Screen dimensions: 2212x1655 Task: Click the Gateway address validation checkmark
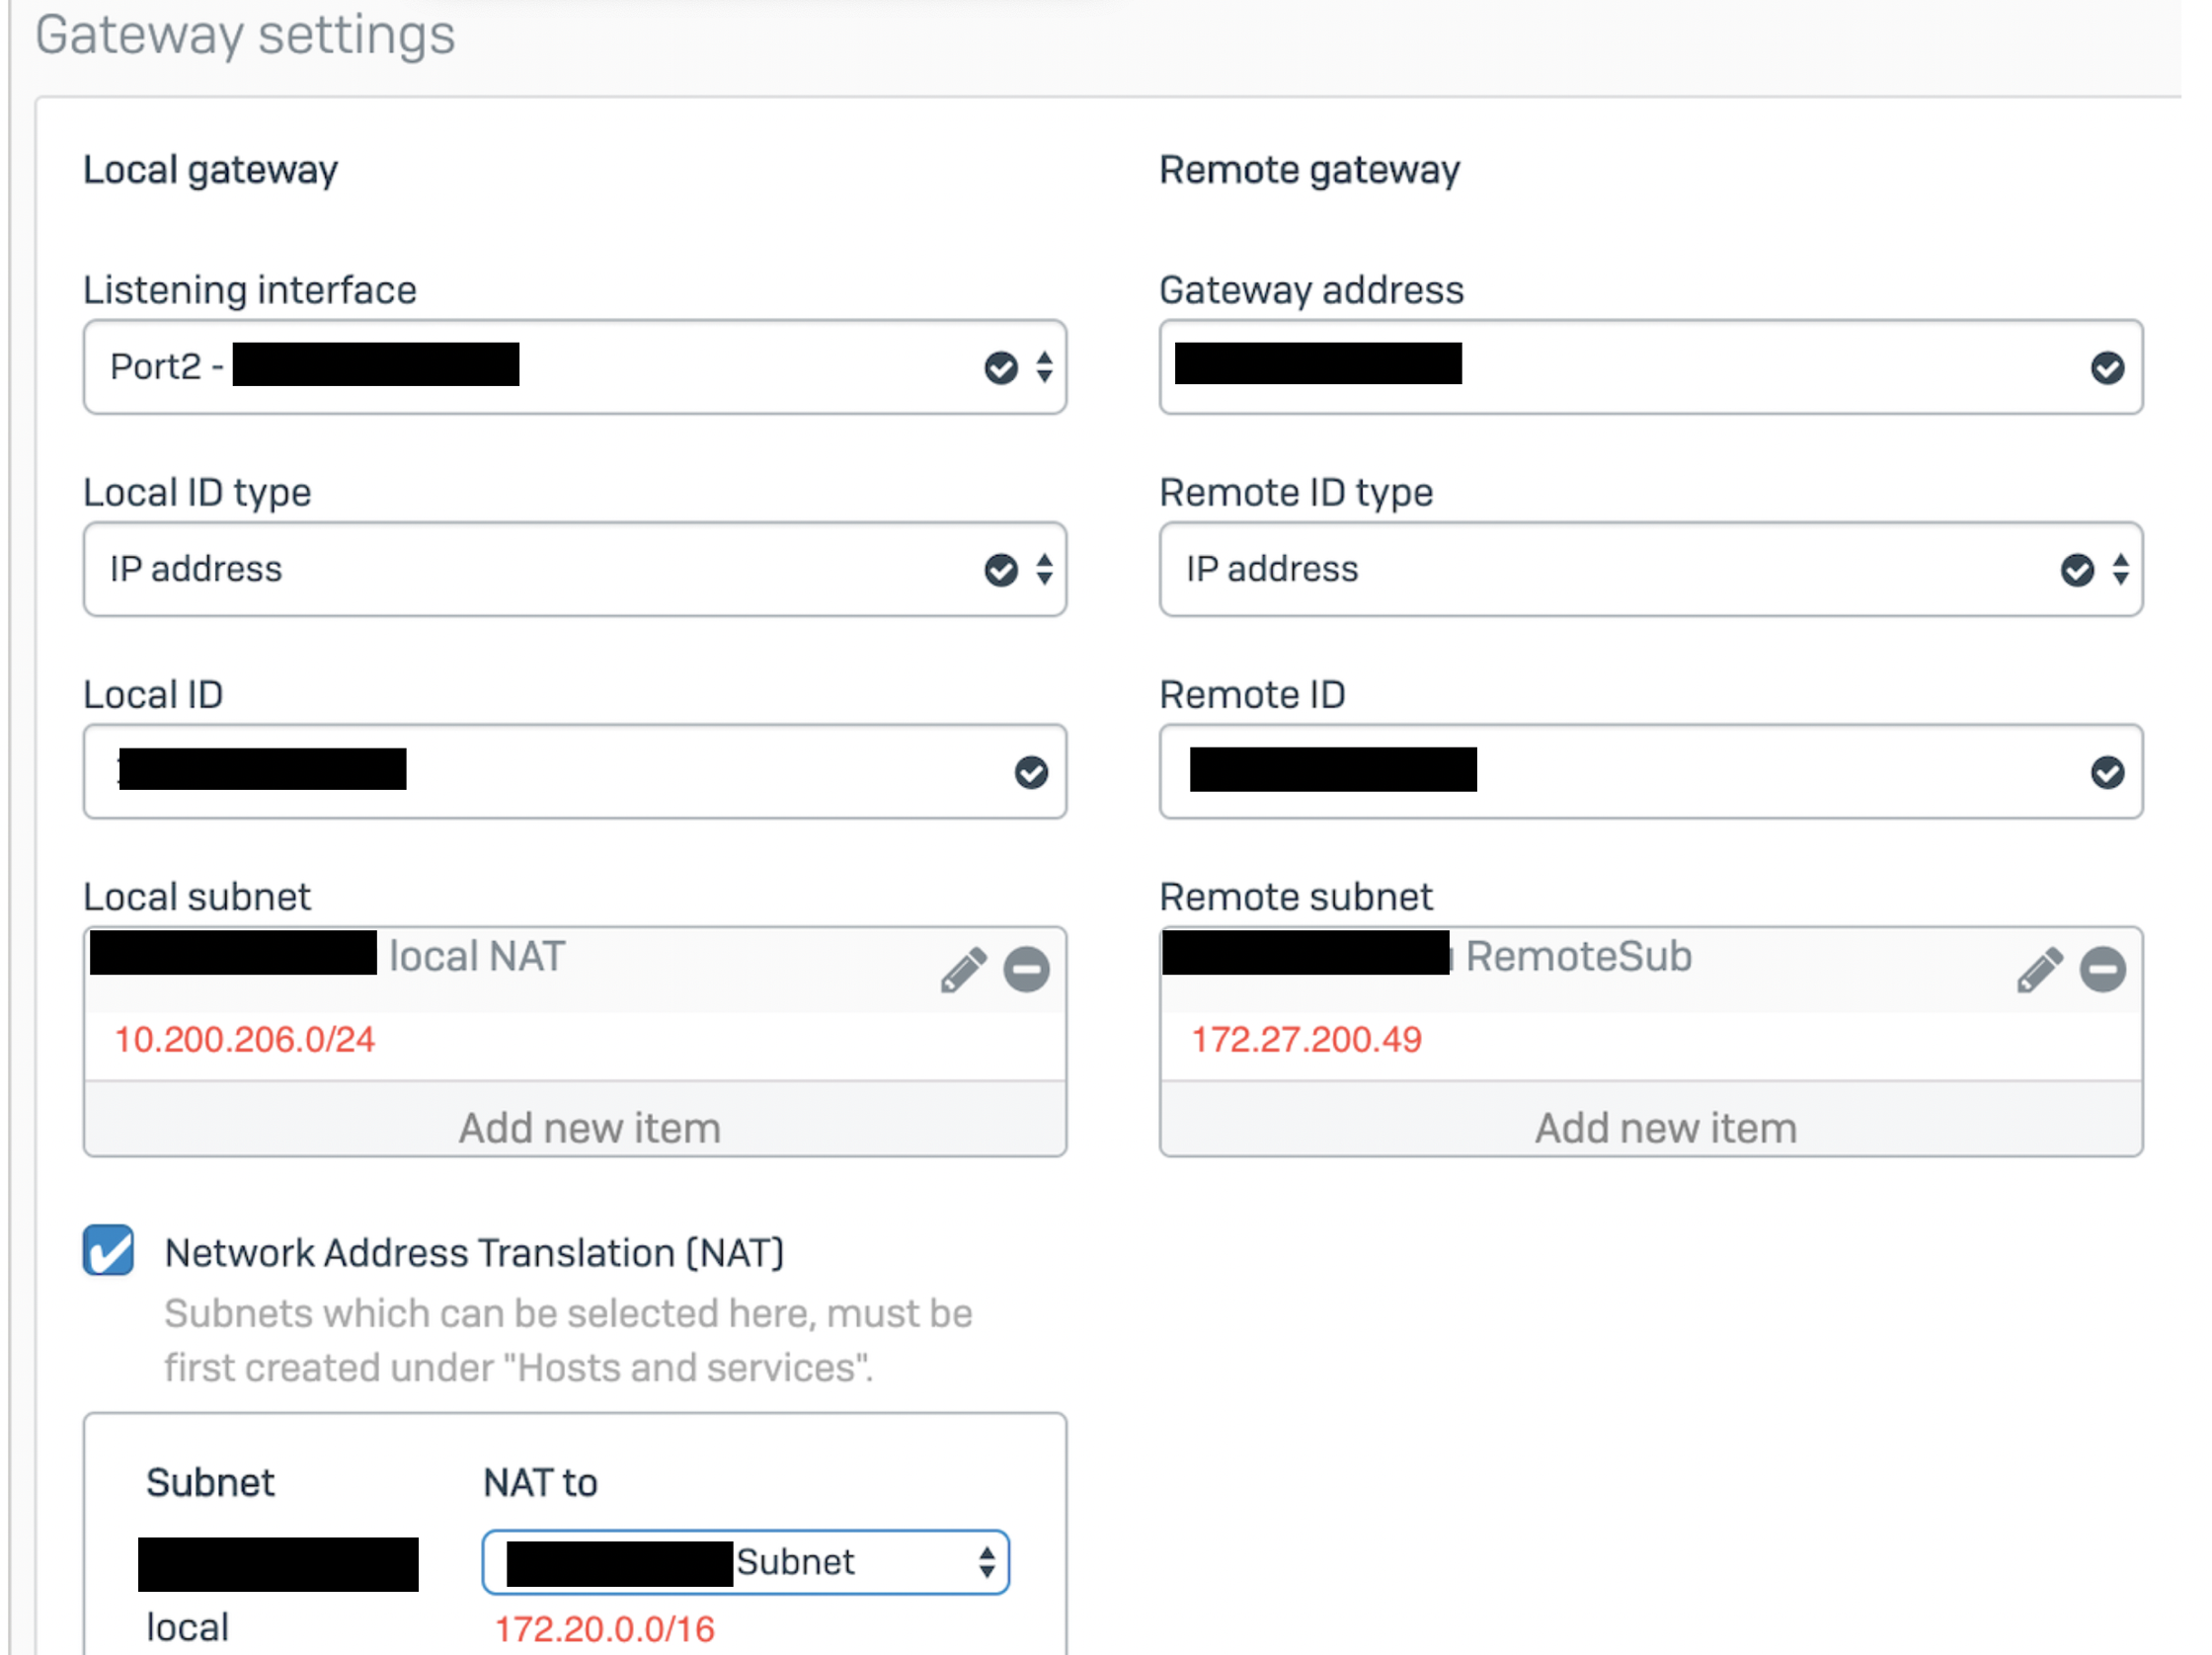(2107, 368)
